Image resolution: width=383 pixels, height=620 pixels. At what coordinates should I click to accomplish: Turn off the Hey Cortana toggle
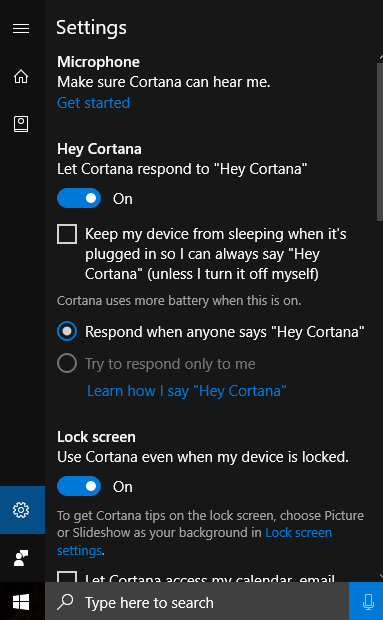point(79,198)
